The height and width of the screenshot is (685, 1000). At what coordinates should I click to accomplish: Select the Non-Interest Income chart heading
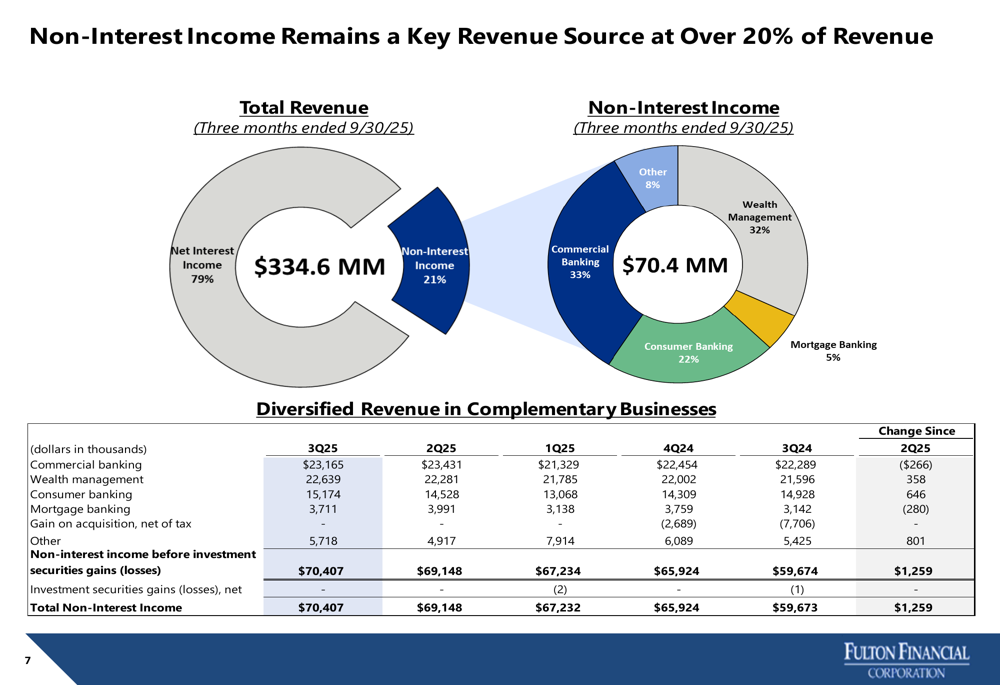683,108
